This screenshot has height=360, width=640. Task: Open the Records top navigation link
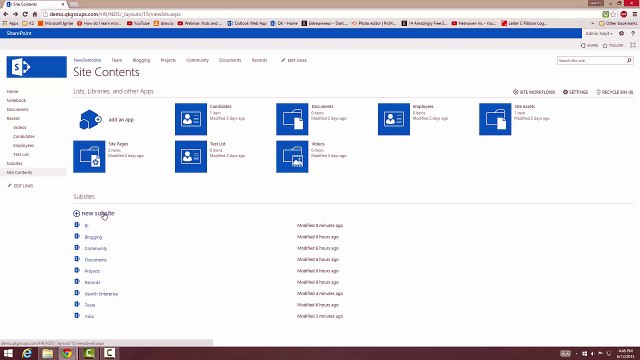pyautogui.click(x=259, y=60)
